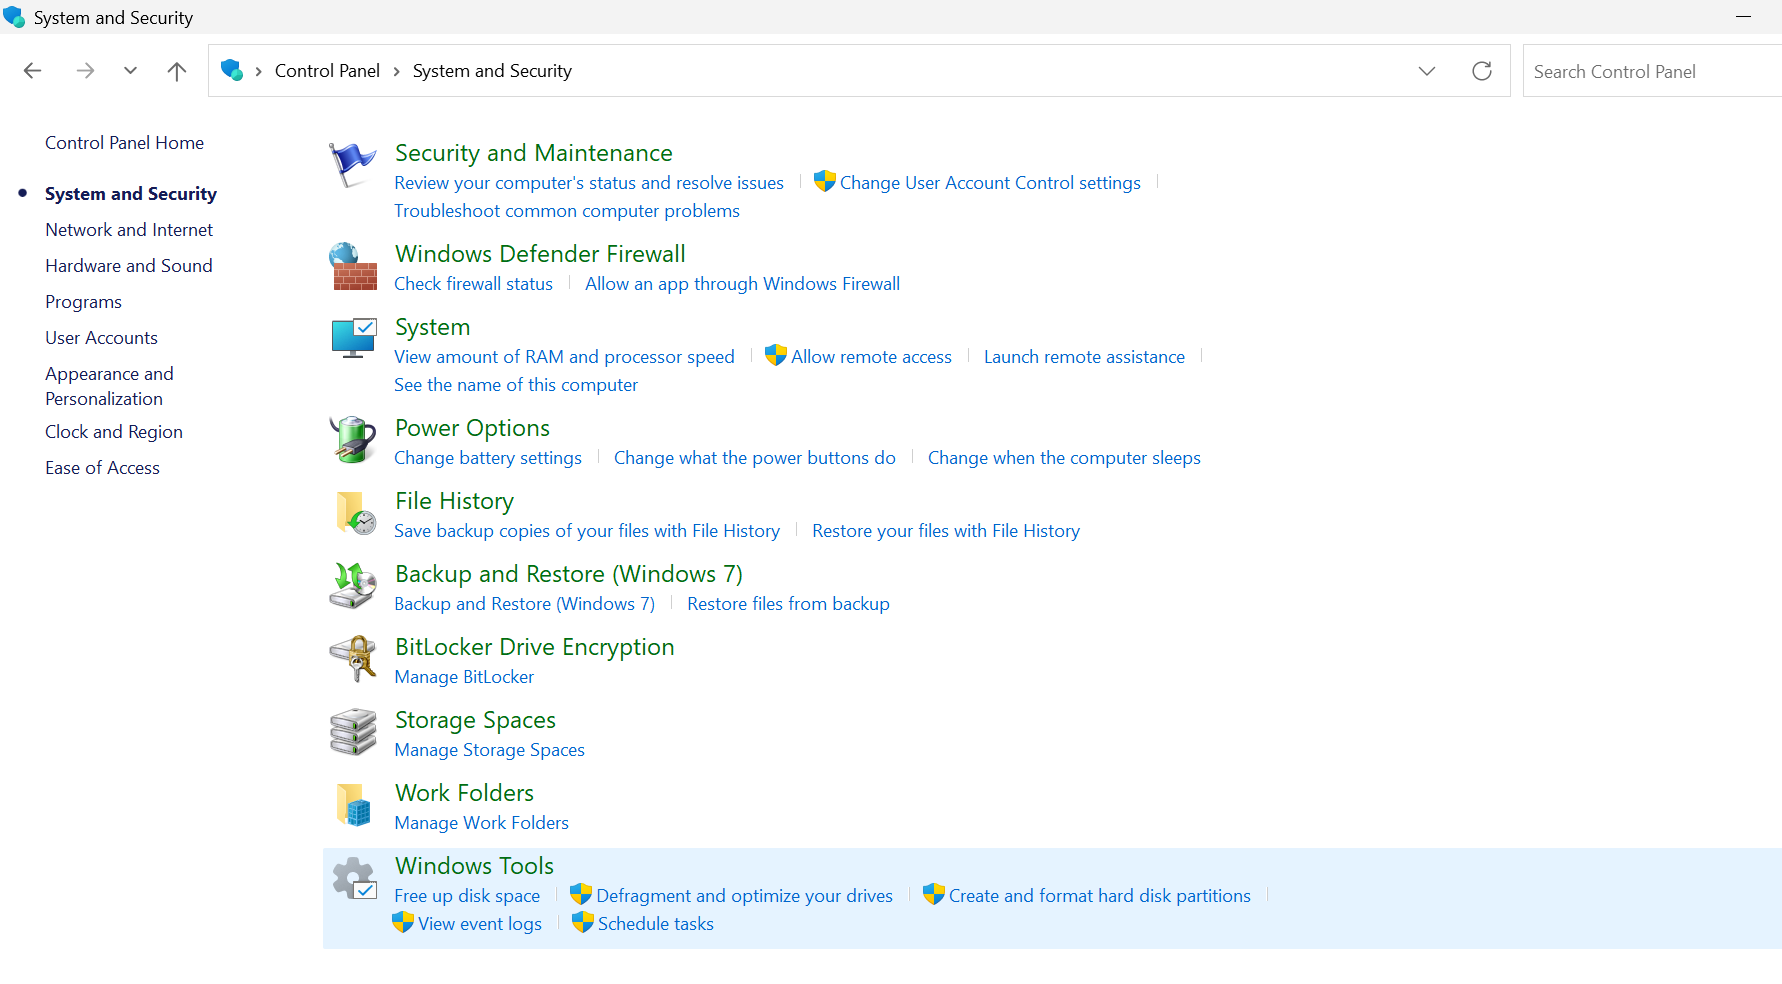Viewport: 1782px width, 984px height.
Task: Open the recent locations dropdown arrow
Action: pos(130,71)
